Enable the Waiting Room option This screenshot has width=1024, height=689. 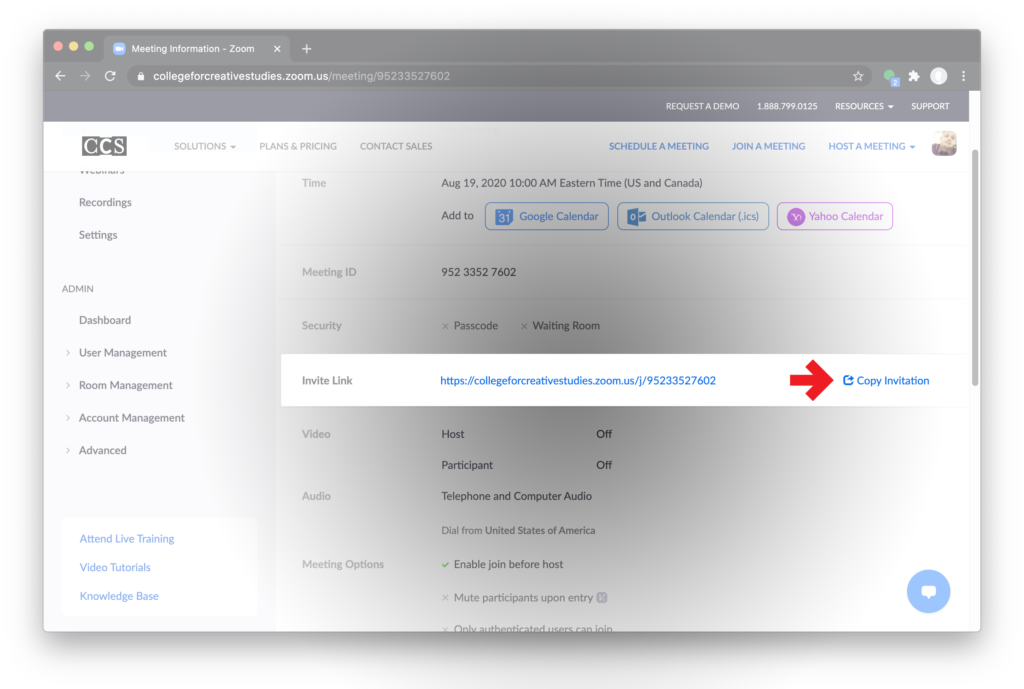pos(524,325)
